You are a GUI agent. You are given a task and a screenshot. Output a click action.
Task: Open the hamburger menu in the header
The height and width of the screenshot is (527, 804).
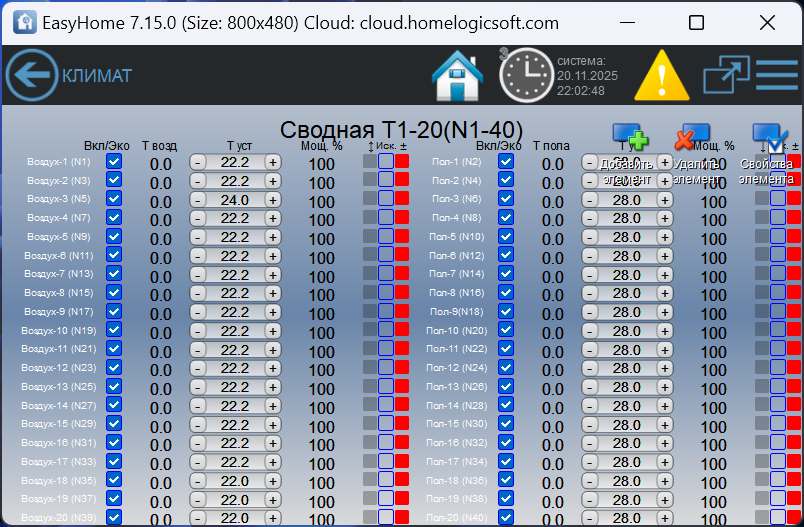coord(777,75)
